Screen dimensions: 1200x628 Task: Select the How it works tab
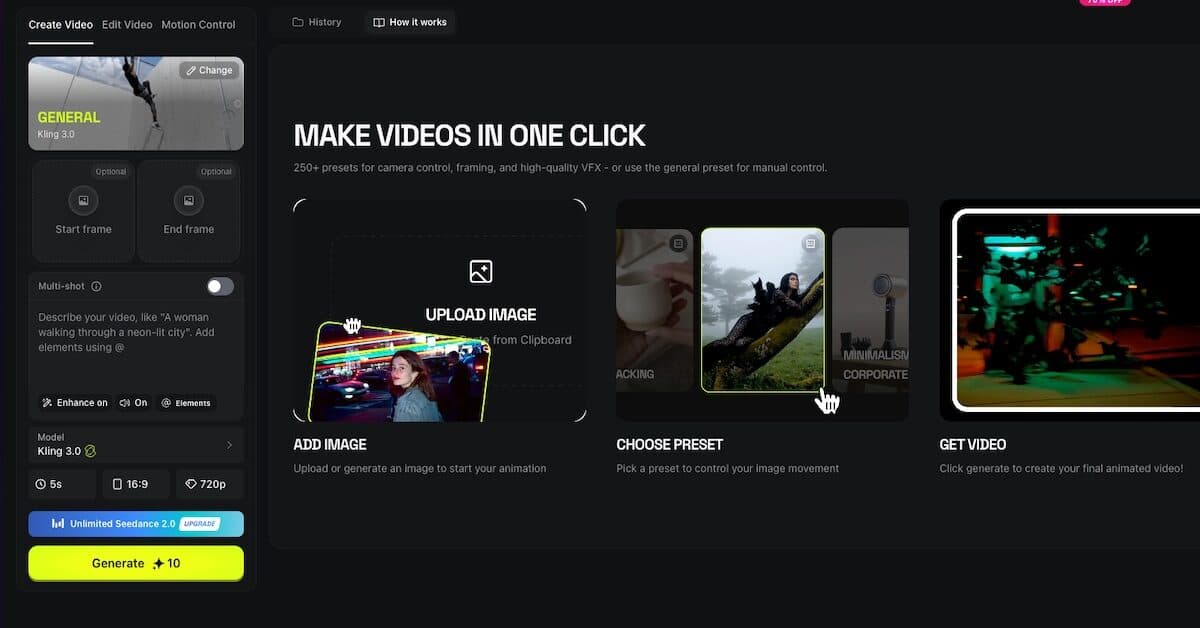tap(410, 22)
